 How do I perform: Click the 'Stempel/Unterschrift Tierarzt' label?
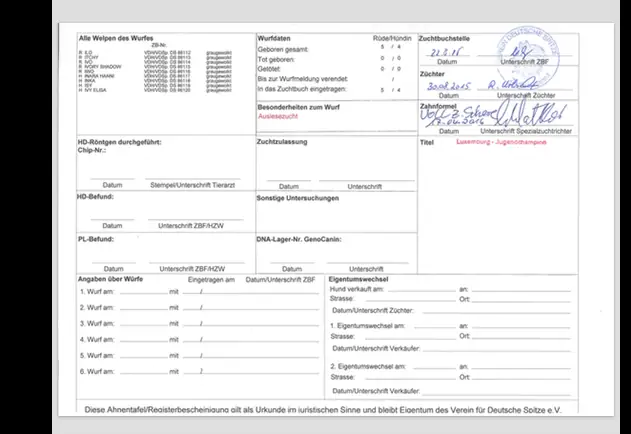[x=192, y=185]
